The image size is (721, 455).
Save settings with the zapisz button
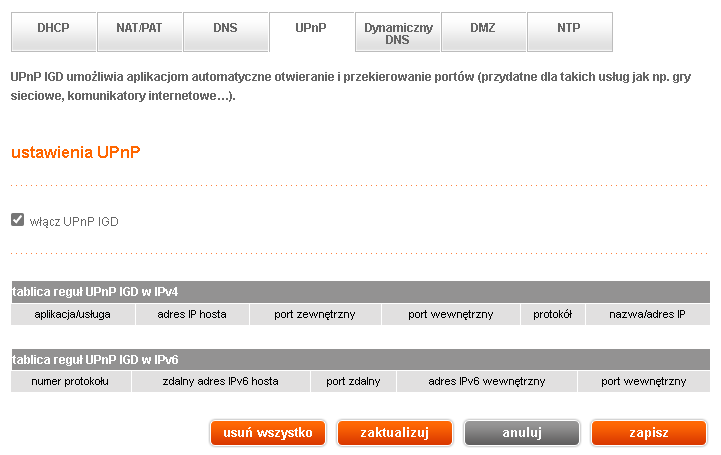click(x=649, y=433)
